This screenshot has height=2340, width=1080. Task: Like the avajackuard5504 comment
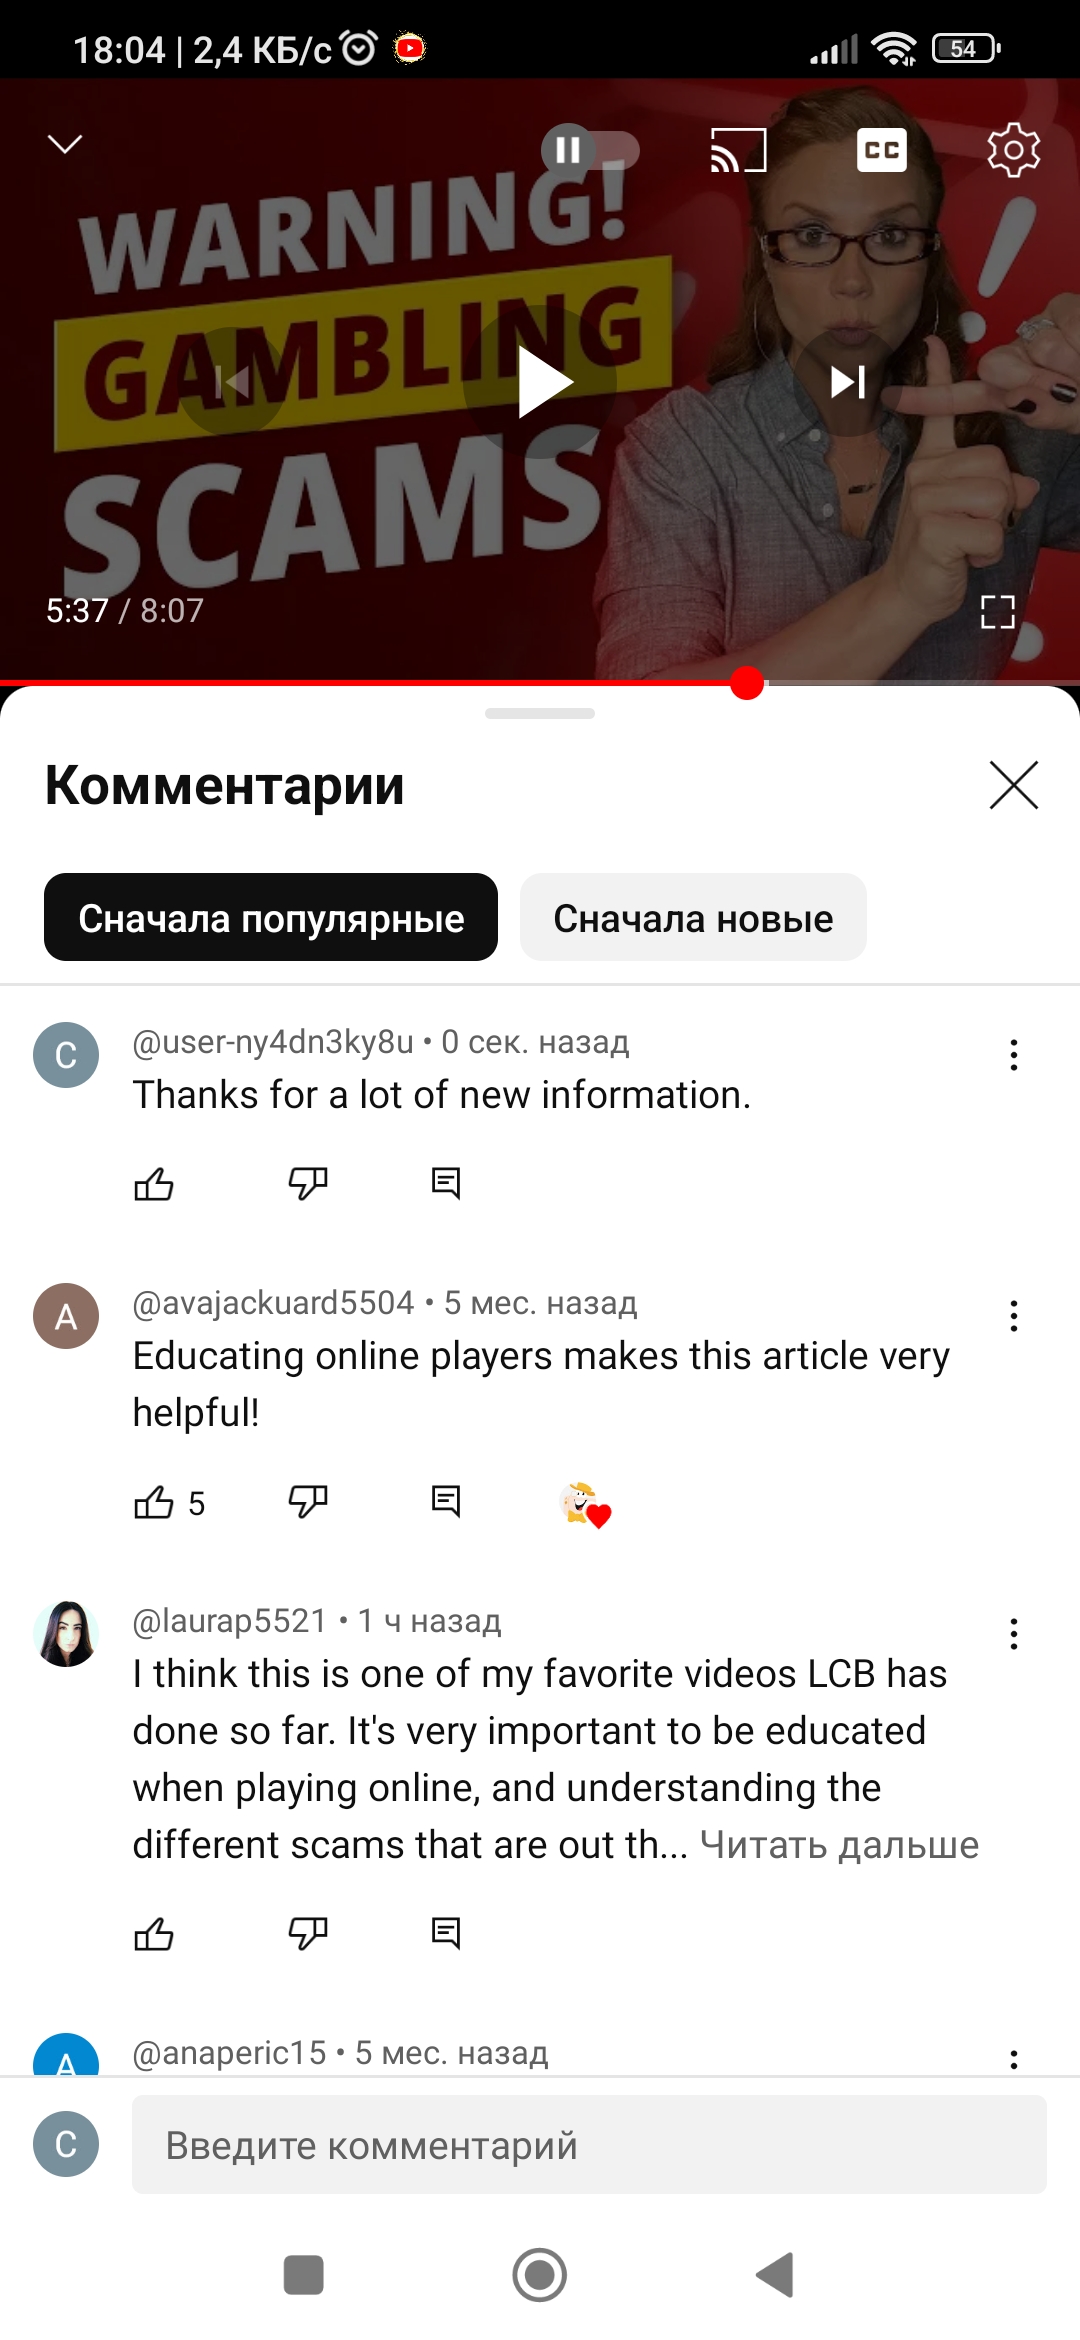pos(154,1502)
